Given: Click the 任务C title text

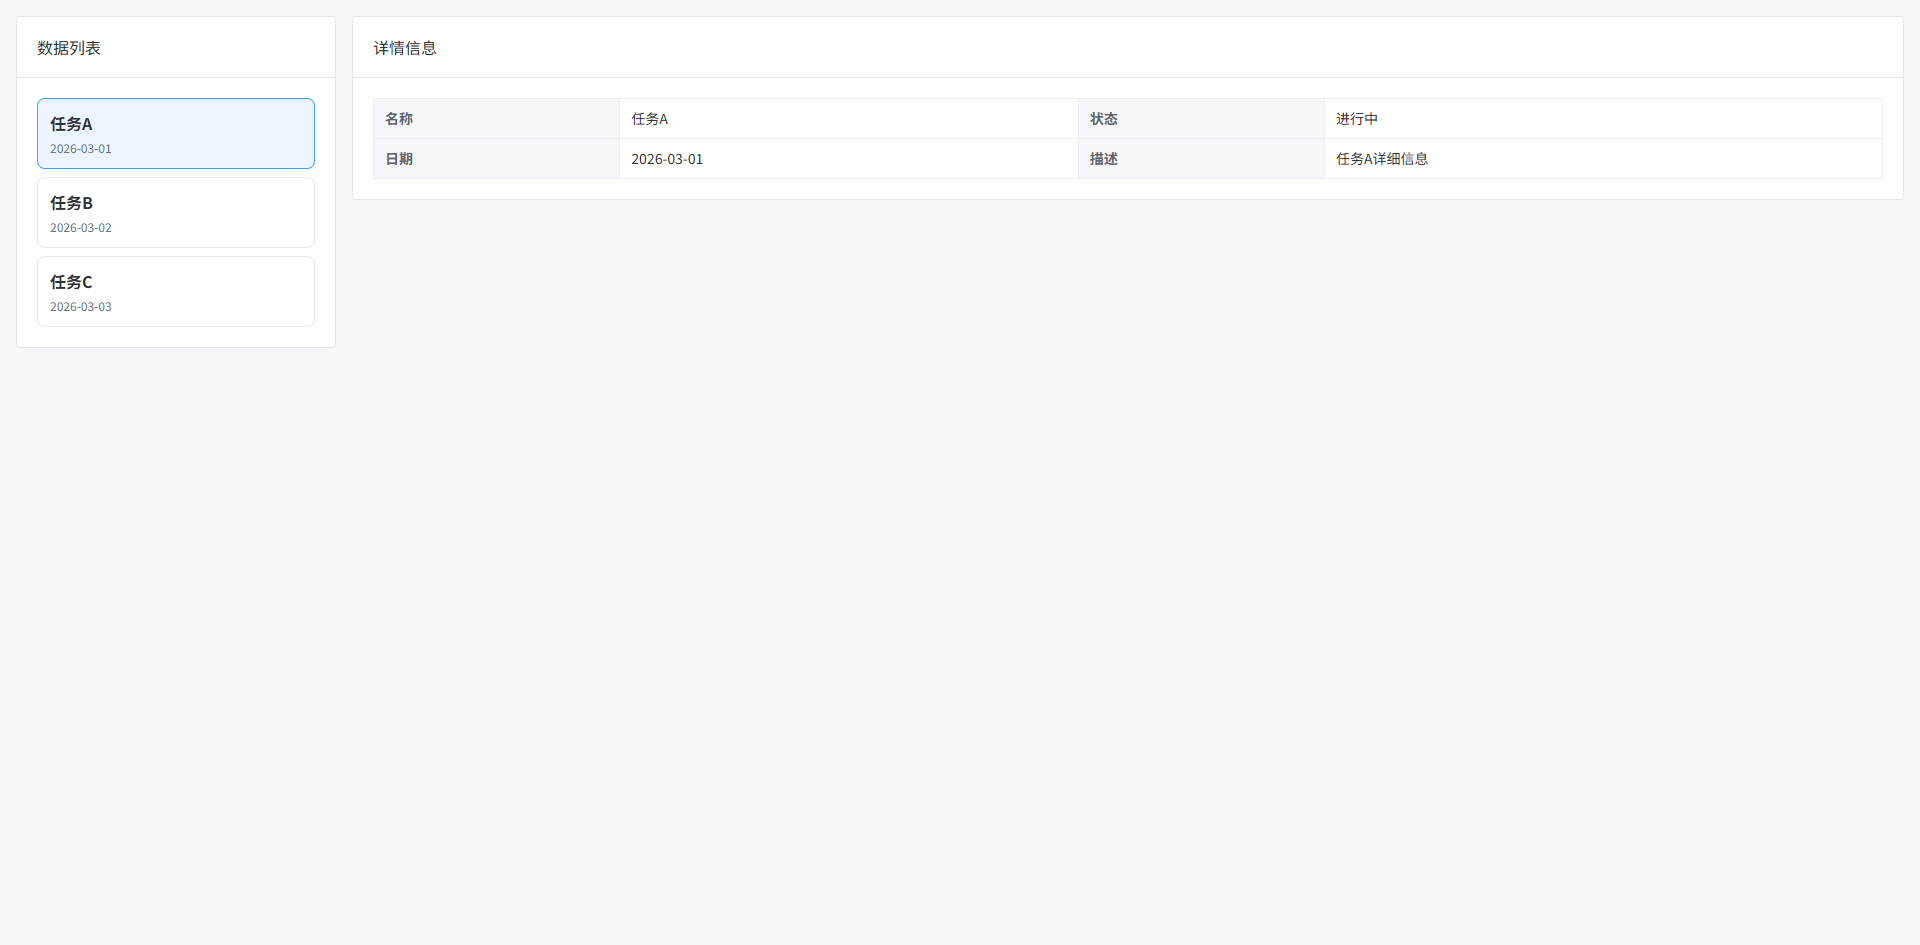Looking at the screenshot, I should point(71,282).
